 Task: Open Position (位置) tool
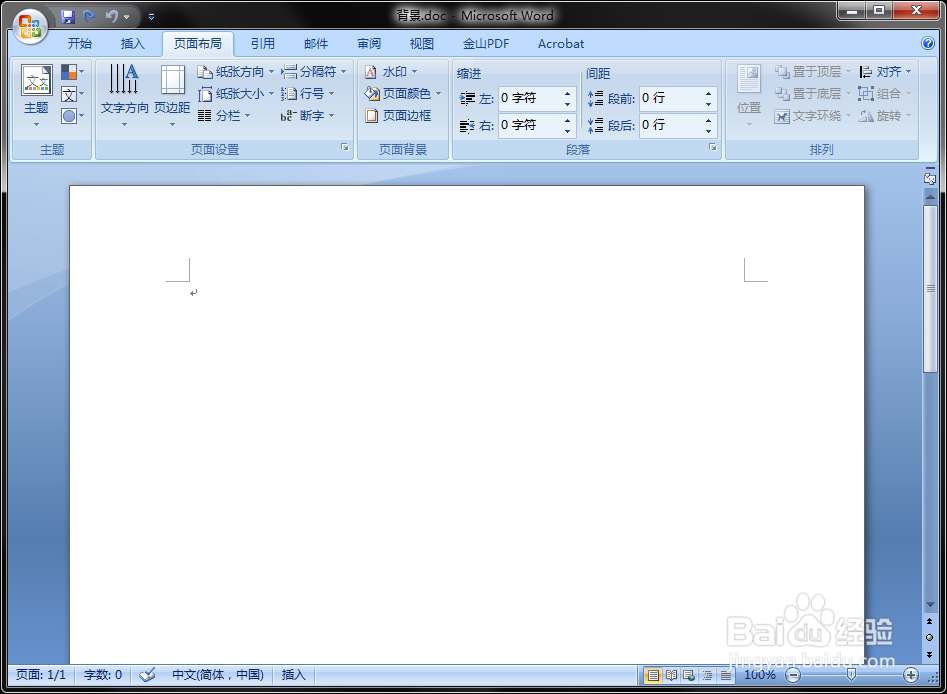(749, 97)
